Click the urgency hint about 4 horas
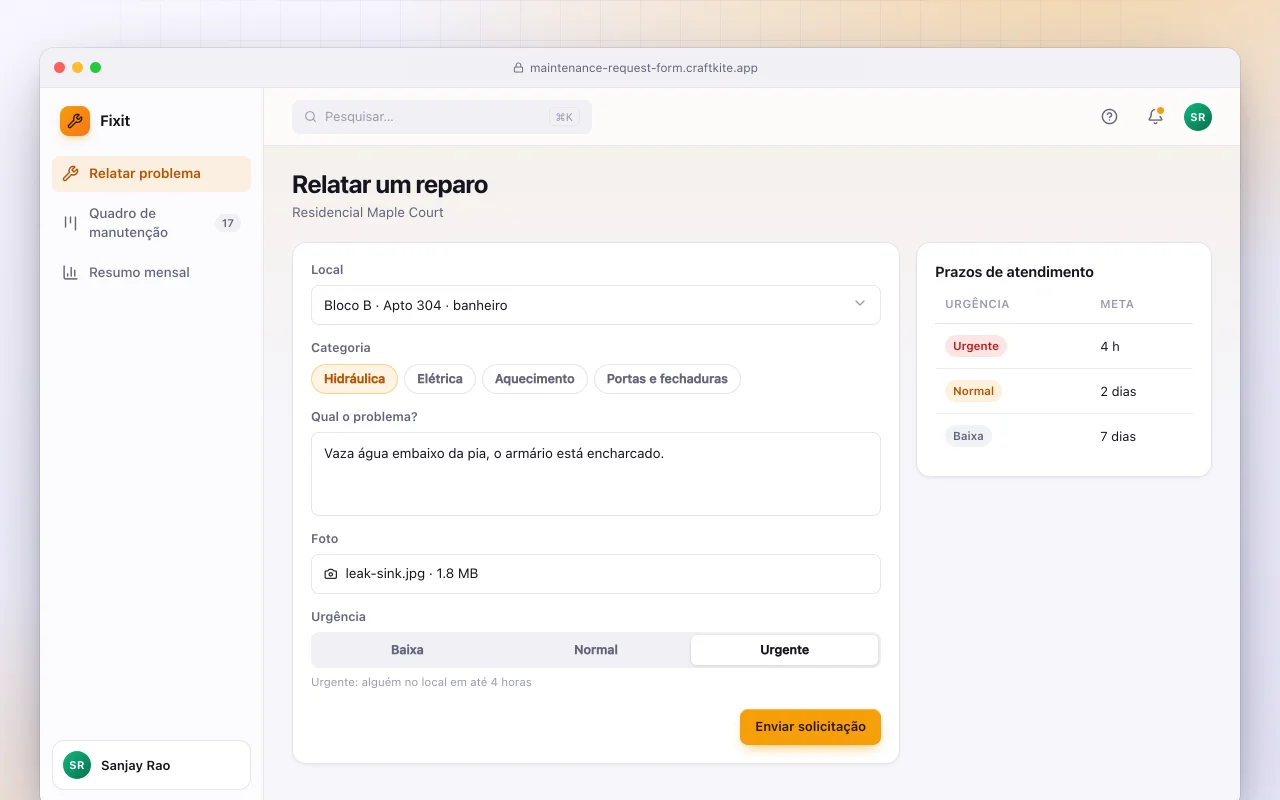This screenshot has width=1280, height=800. tap(421, 682)
